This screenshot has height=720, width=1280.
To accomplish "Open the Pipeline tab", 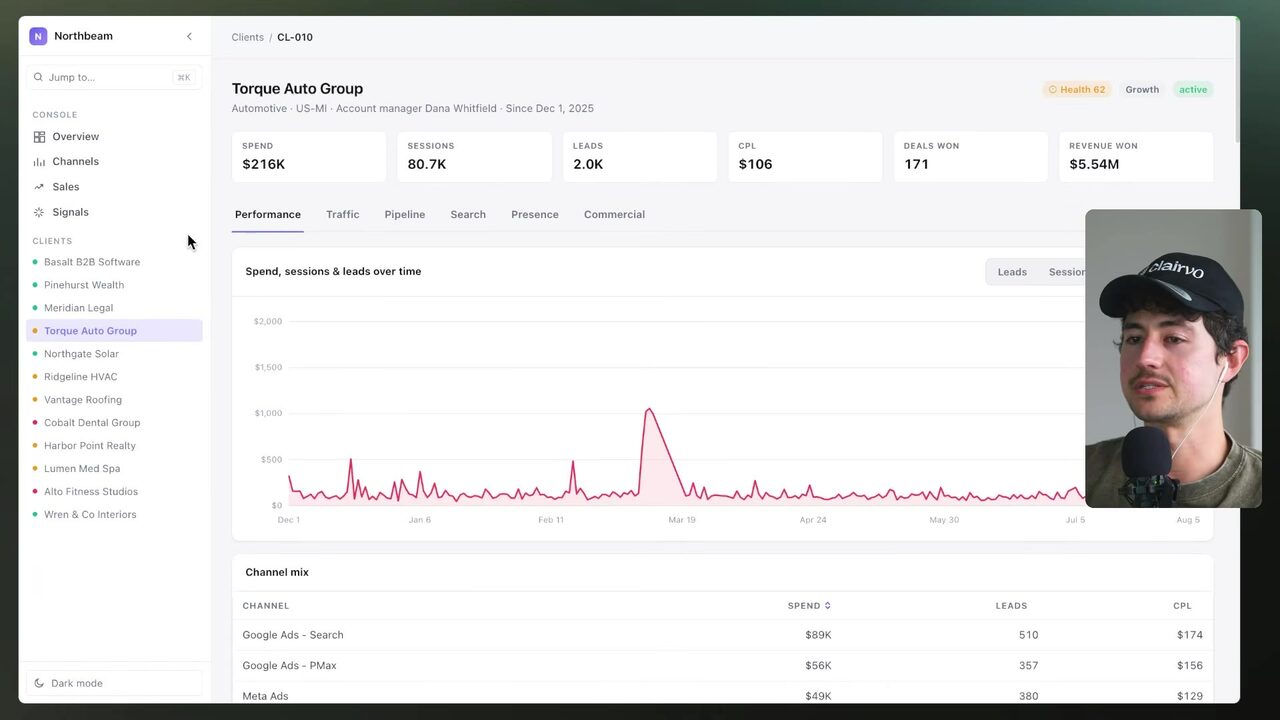I will (x=404, y=215).
